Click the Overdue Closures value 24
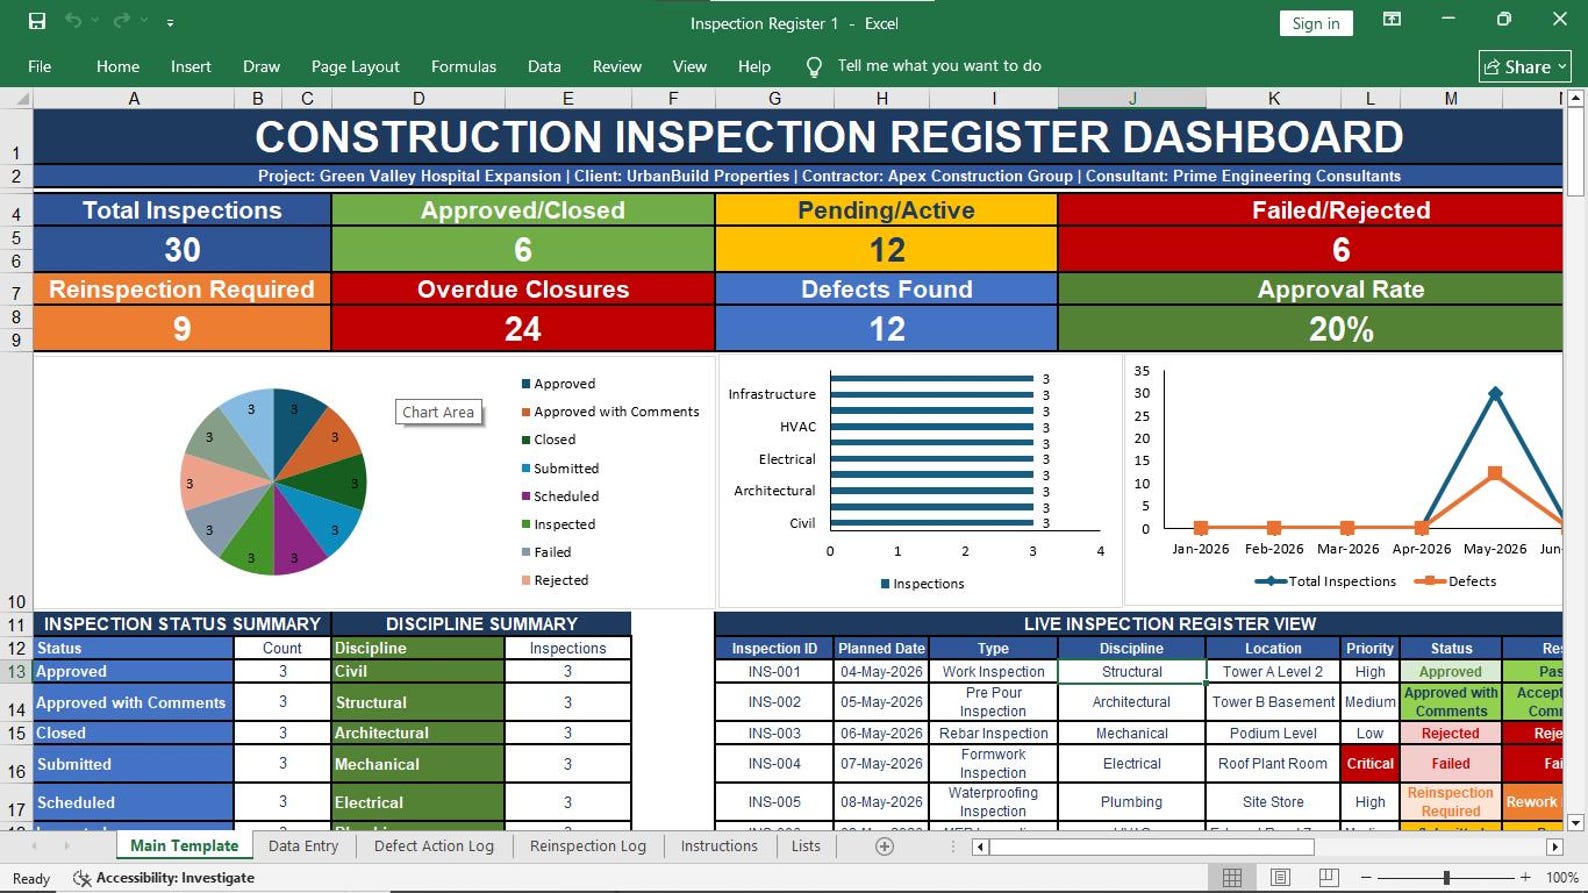This screenshot has height=893, width=1588. 522,329
